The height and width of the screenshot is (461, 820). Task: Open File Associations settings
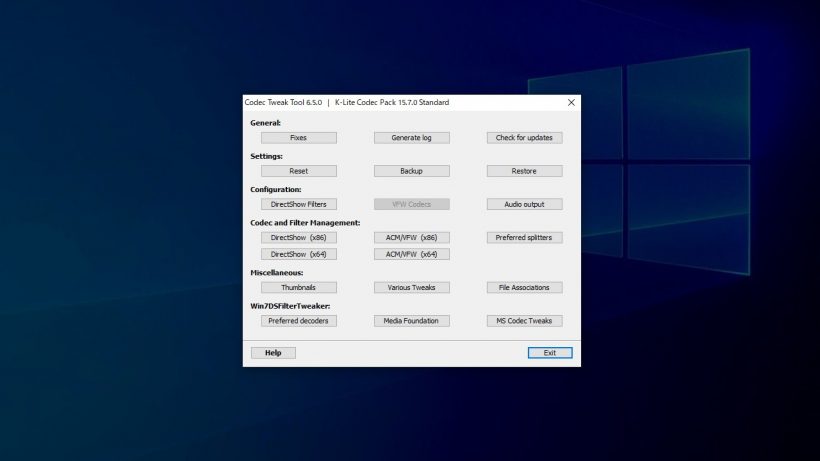coord(525,287)
